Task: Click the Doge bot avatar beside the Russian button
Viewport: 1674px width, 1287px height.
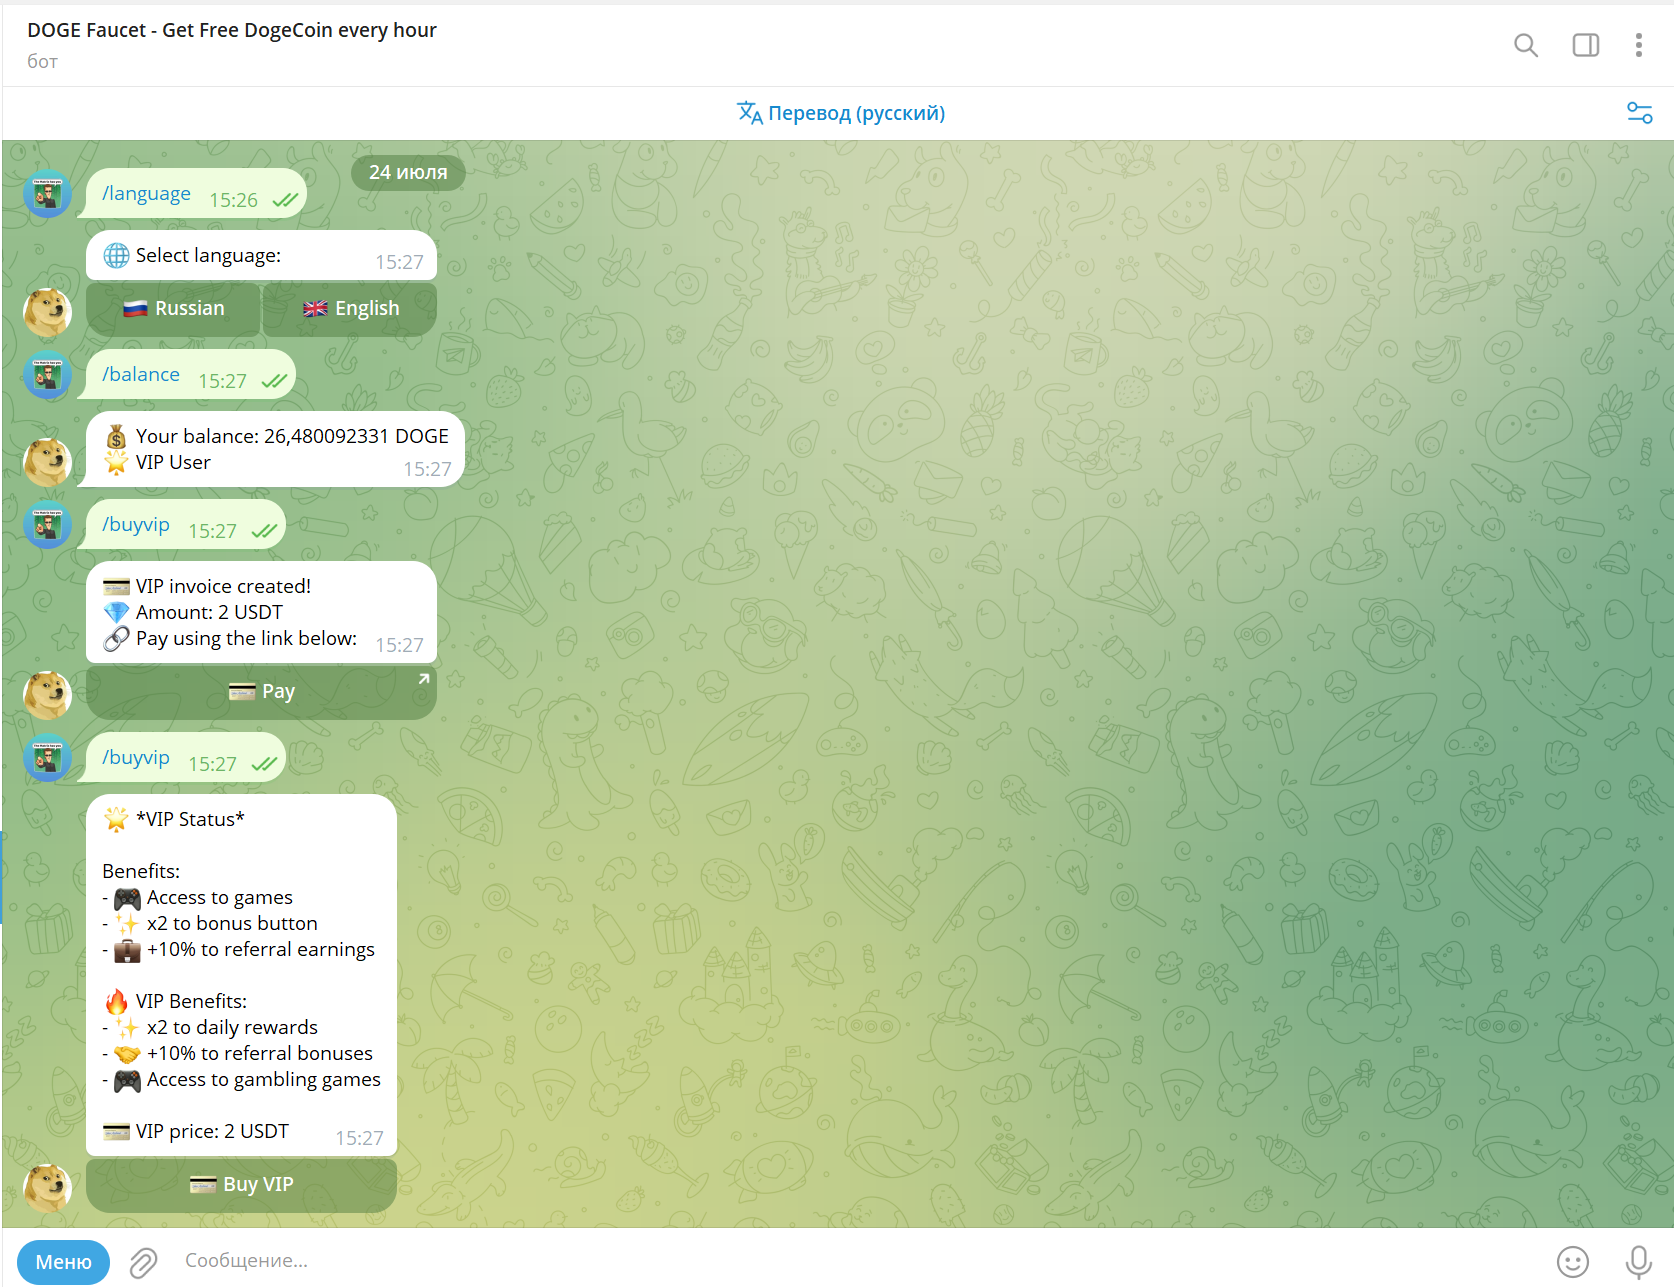Action: pos(47,313)
